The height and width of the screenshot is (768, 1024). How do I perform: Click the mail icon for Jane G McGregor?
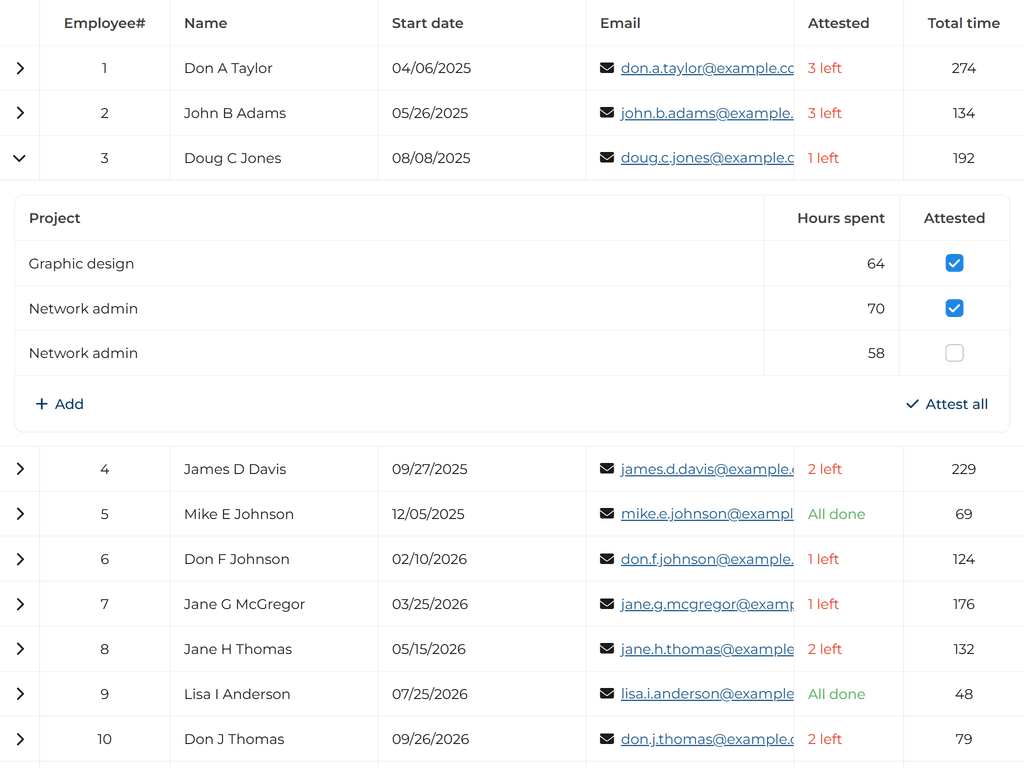pyautogui.click(x=607, y=604)
